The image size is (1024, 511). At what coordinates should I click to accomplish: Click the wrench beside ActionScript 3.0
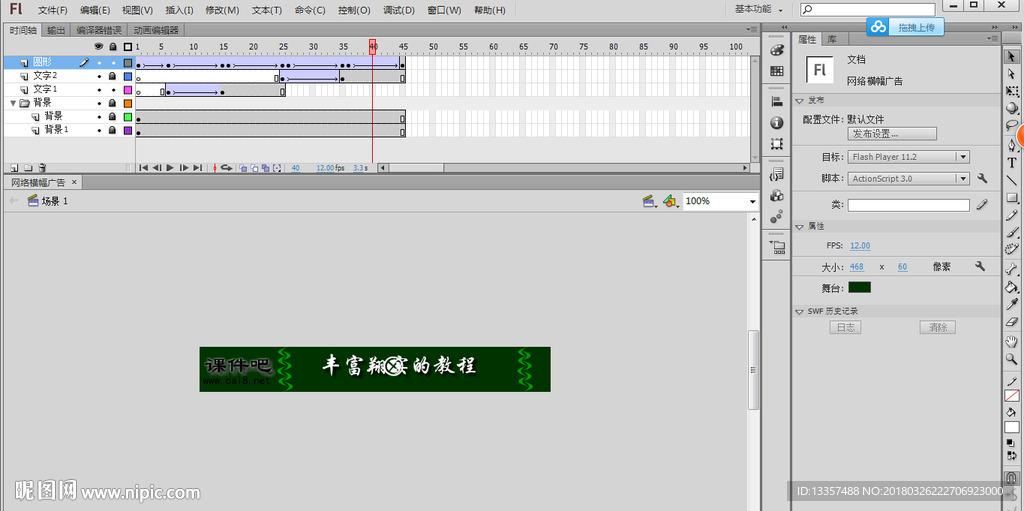(x=982, y=178)
